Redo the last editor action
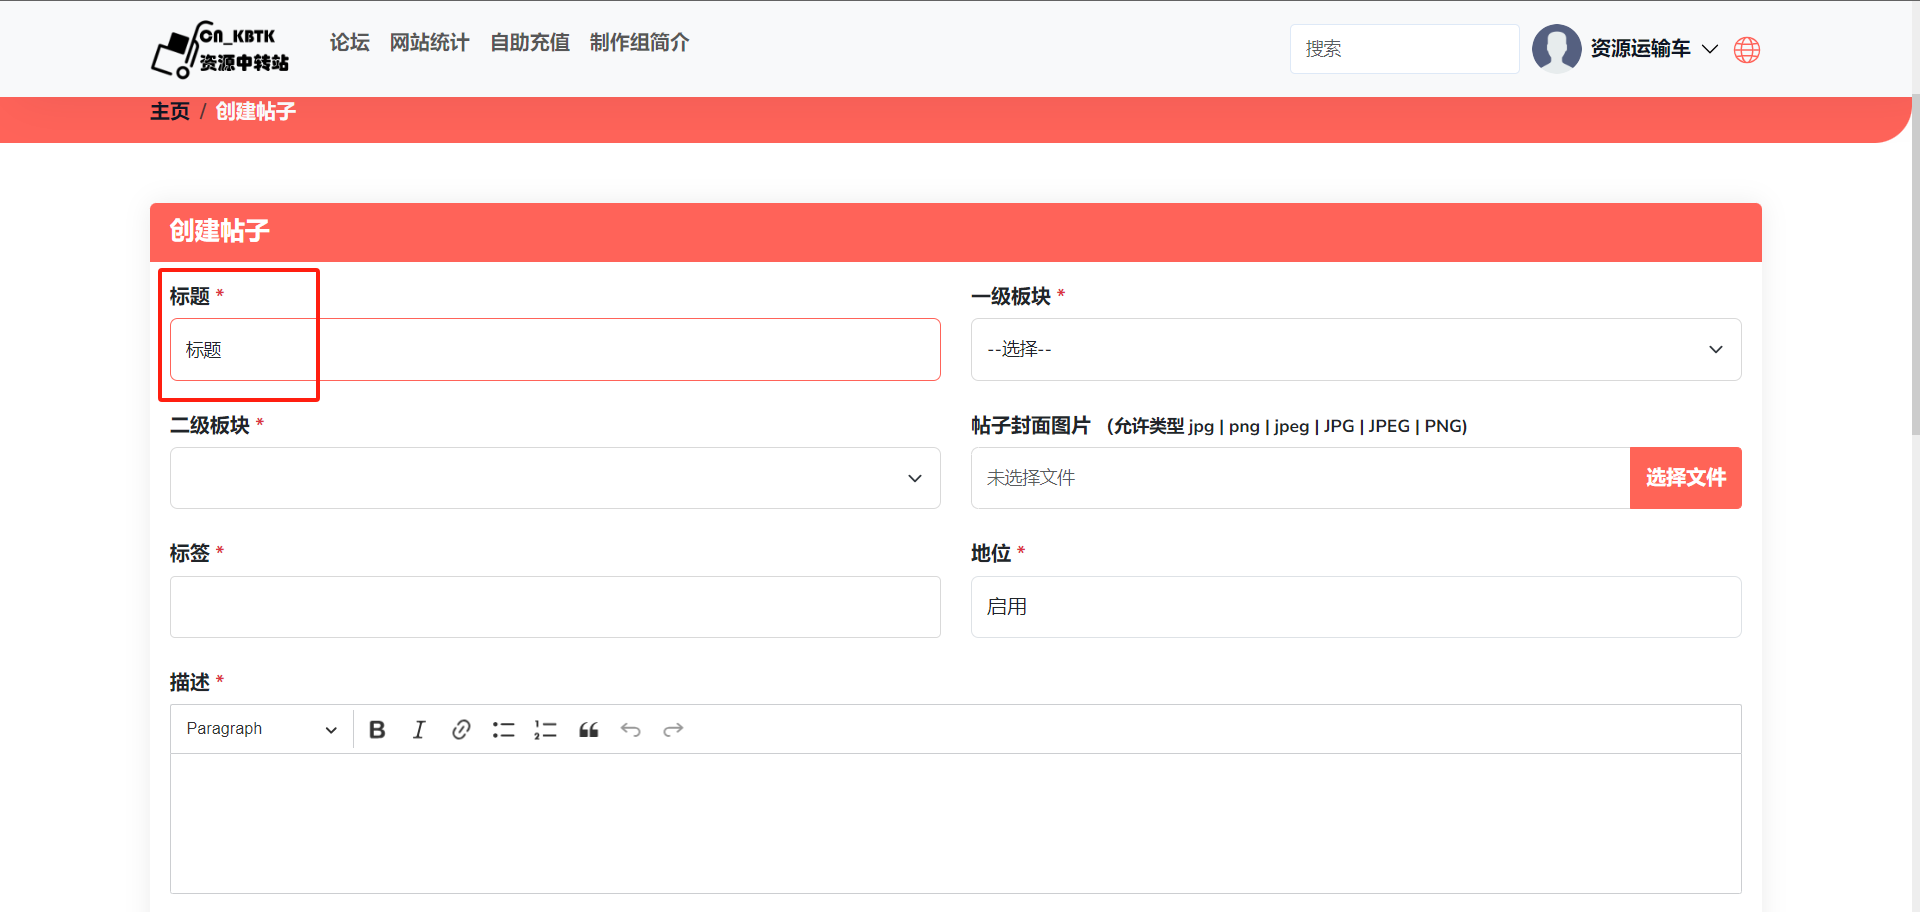 click(673, 730)
